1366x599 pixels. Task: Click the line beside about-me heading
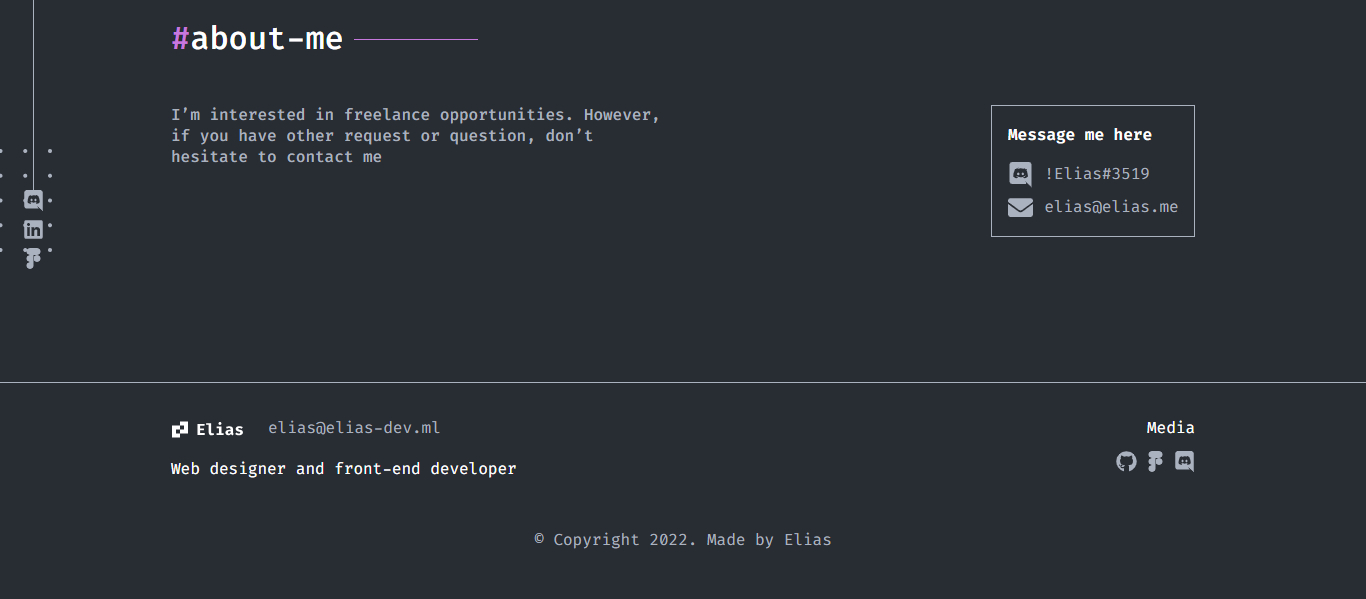click(x=416, y=40)
